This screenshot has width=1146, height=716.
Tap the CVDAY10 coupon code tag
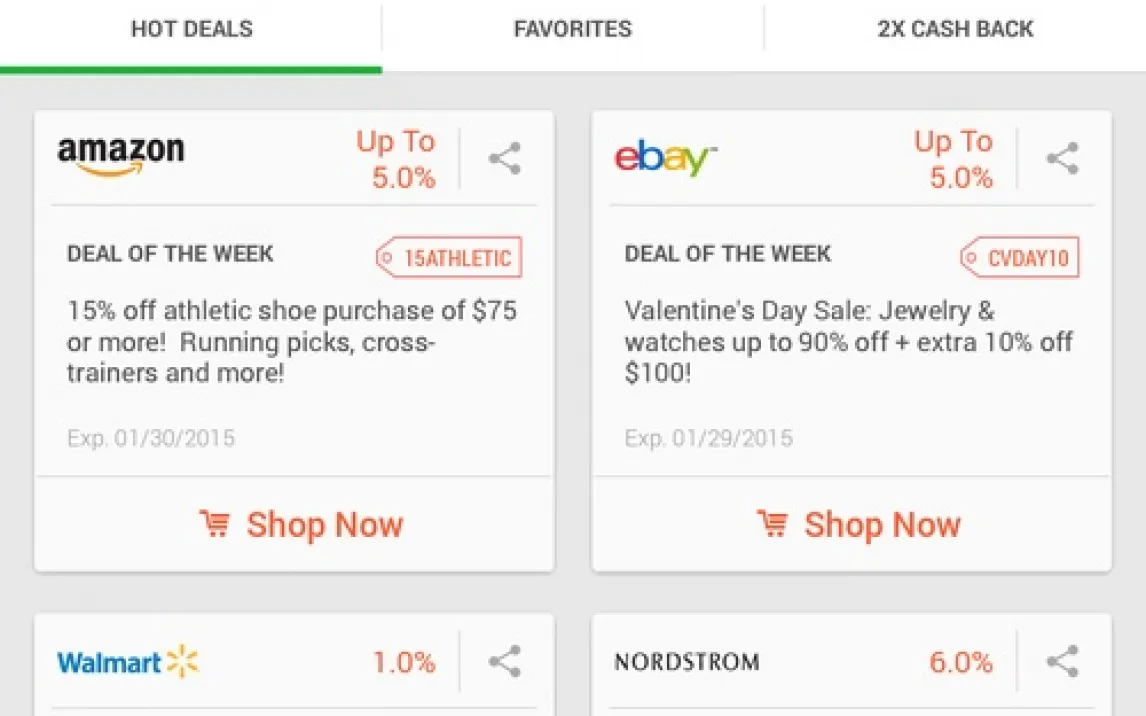click(x=1019, y=258)
